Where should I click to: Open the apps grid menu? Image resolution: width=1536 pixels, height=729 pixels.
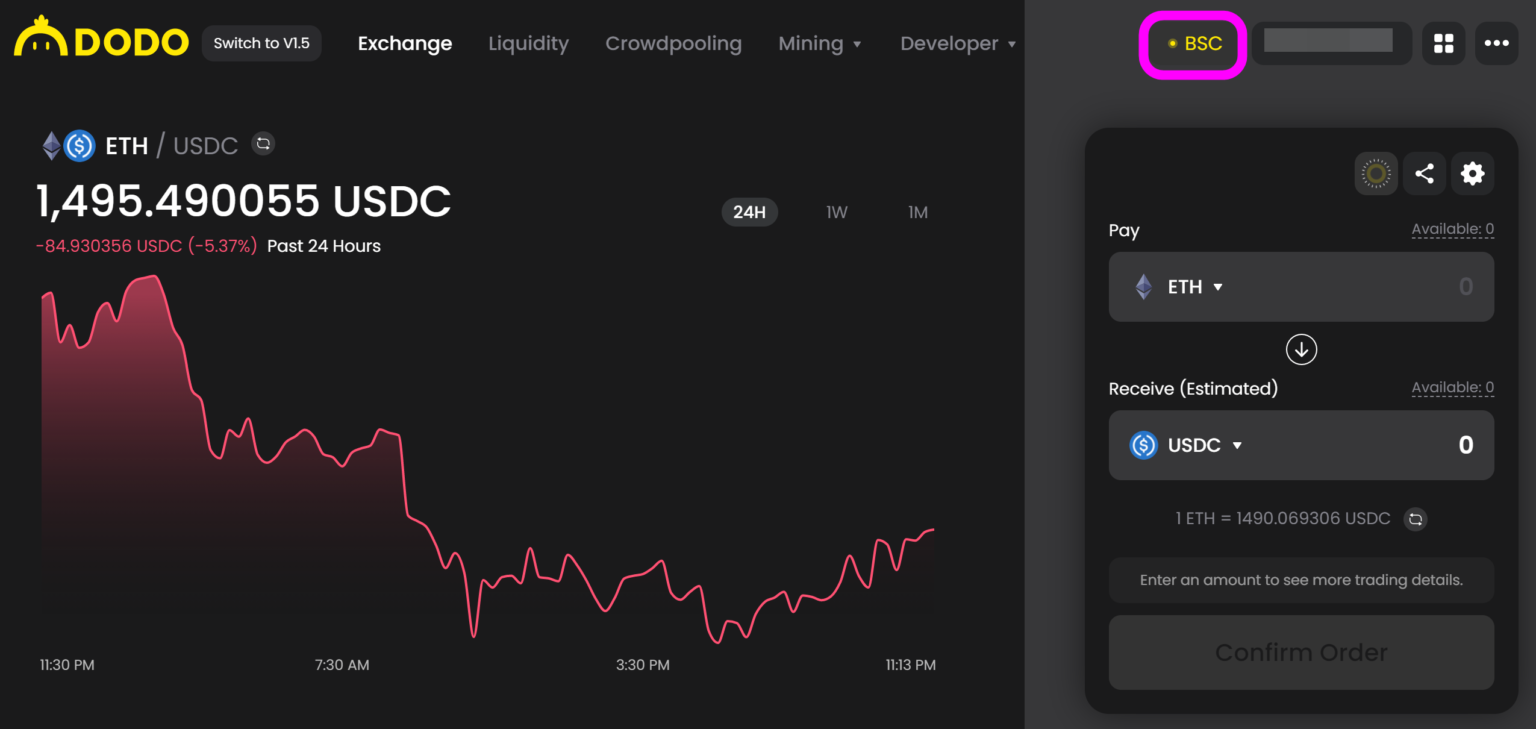pyautogui.click(x=1443, y=43)
